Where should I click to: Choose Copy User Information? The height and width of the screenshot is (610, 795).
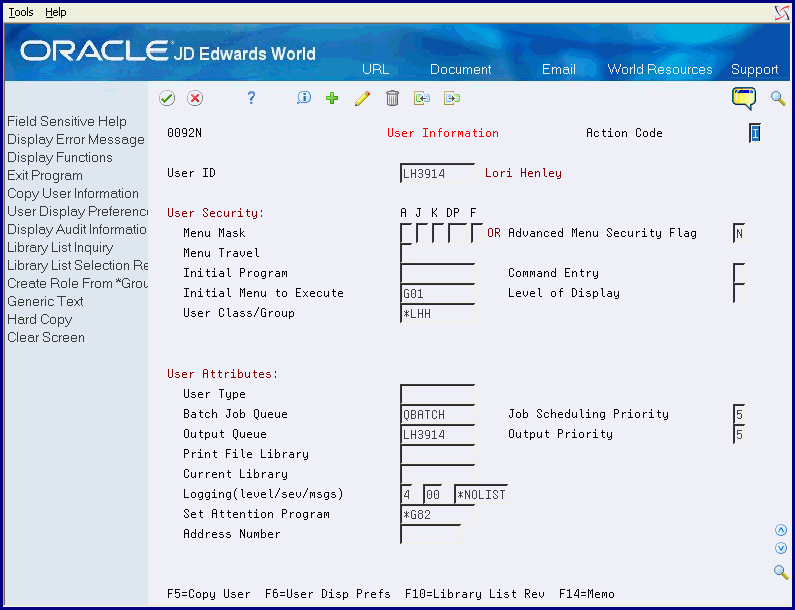point(73,194)
